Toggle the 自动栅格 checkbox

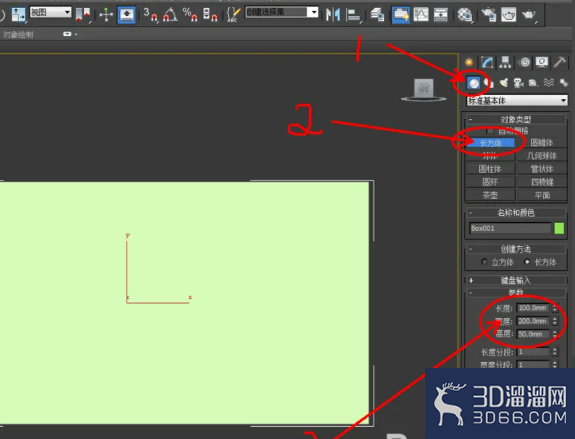coord(490,131)
